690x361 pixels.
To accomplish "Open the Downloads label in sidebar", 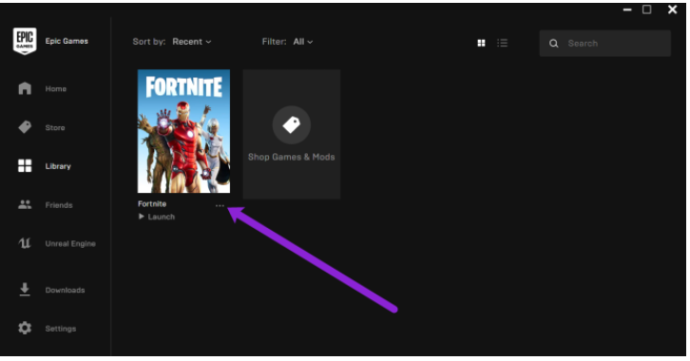I will (x=65, y=290).
